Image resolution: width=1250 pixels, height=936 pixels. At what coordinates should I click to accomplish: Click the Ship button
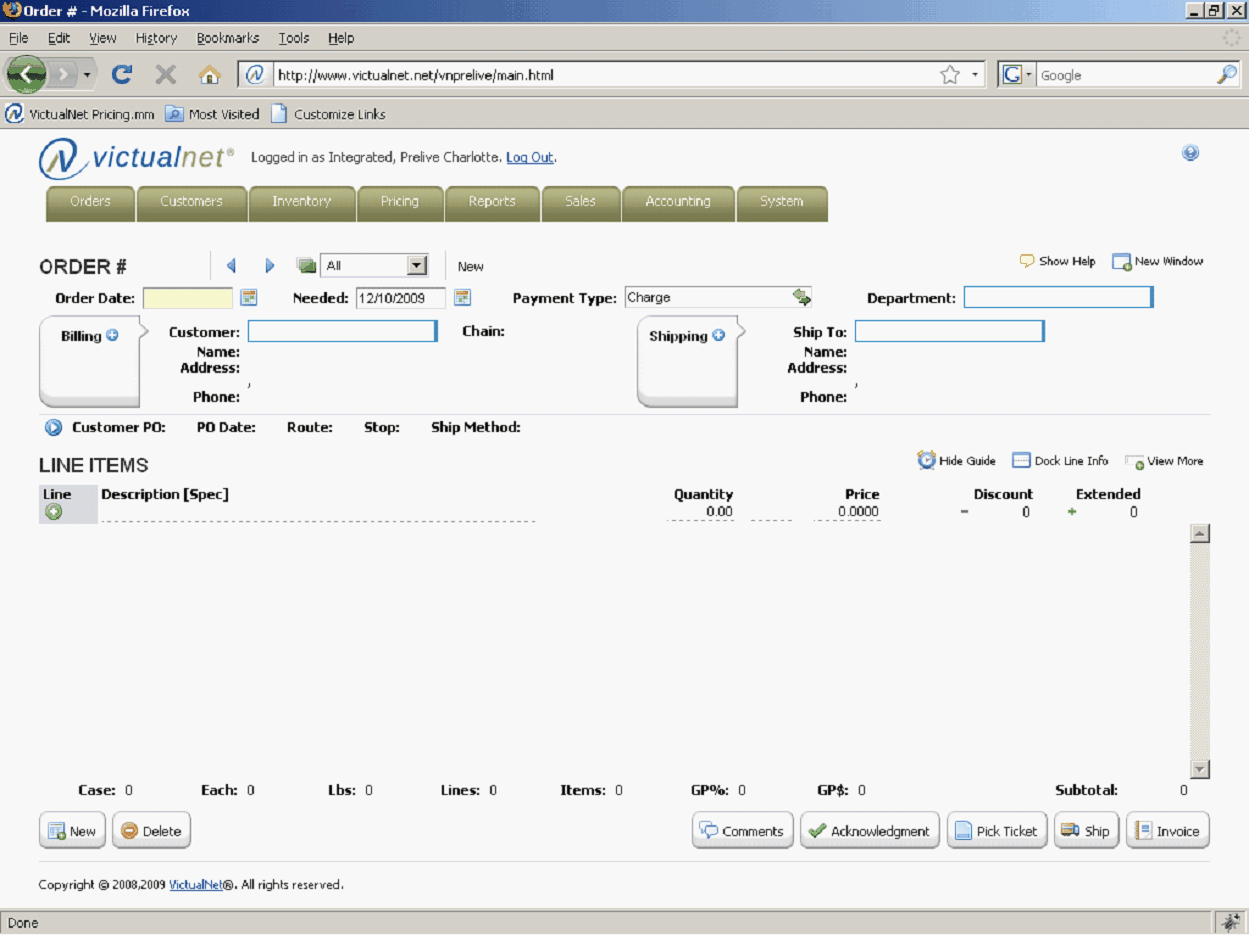click(1086, 830)
